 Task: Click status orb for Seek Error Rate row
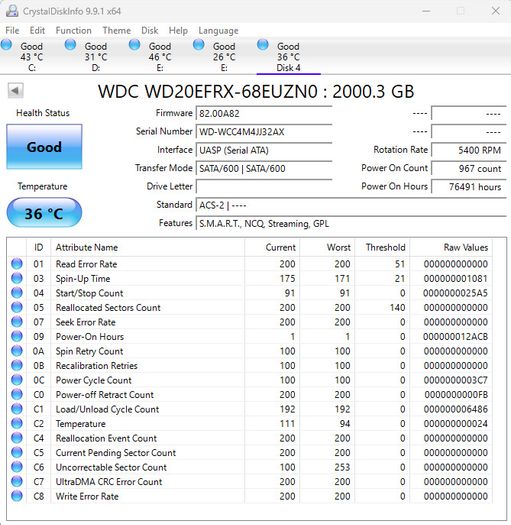click(17, 321)
